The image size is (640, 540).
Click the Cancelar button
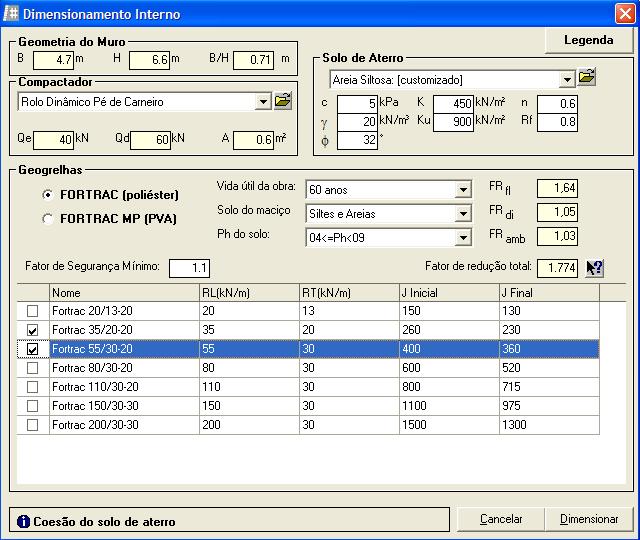point(501,519)
